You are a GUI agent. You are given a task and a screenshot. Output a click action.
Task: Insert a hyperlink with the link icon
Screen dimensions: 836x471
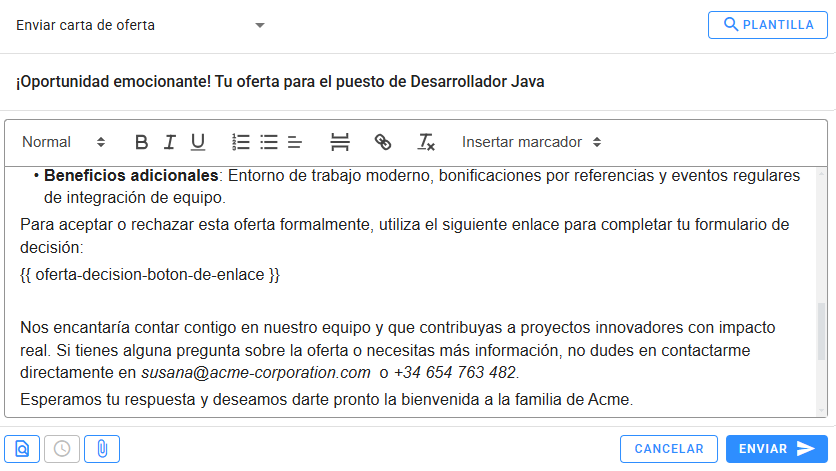(383, 142)
